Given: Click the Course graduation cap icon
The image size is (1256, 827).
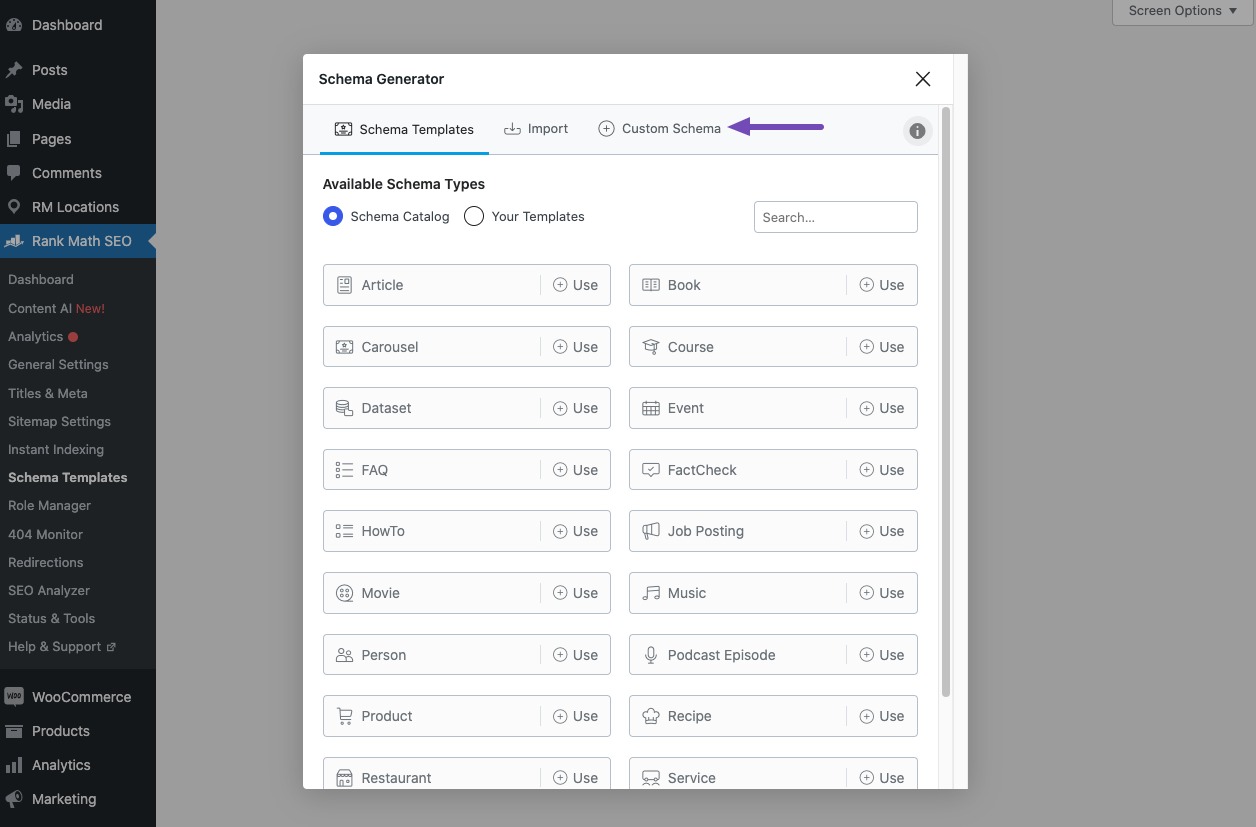Looking at the screenshot, I should (x=650, y=347).
